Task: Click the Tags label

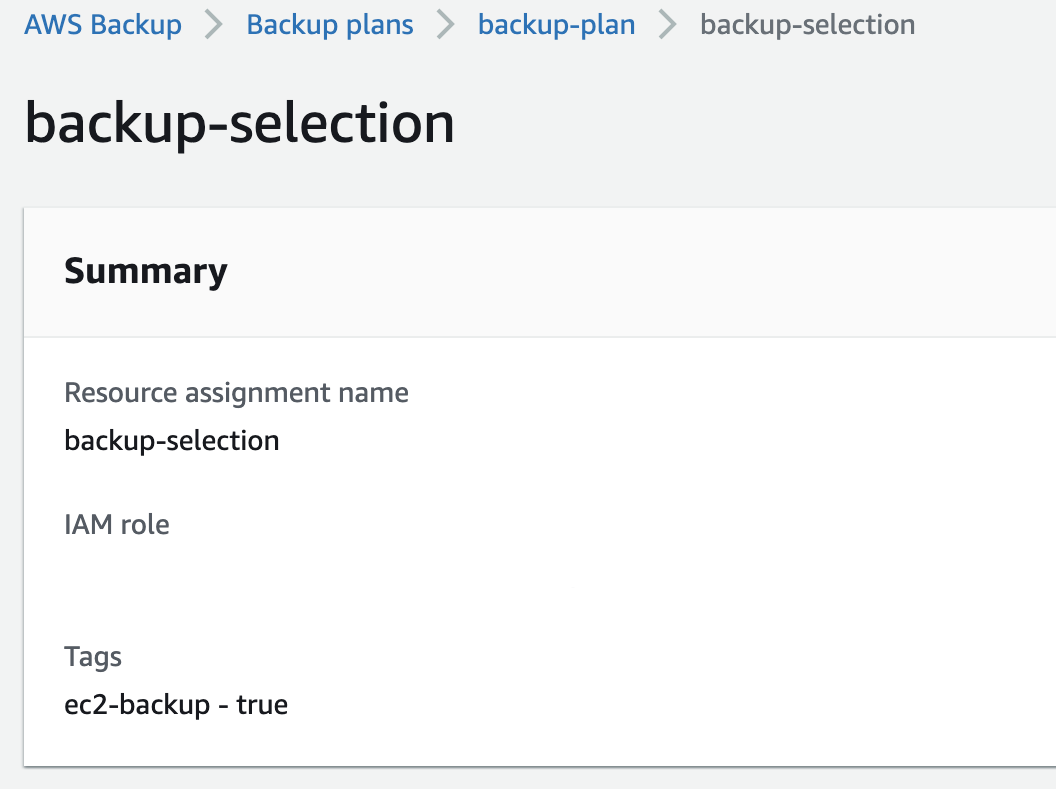Action: tap(93, 657)
